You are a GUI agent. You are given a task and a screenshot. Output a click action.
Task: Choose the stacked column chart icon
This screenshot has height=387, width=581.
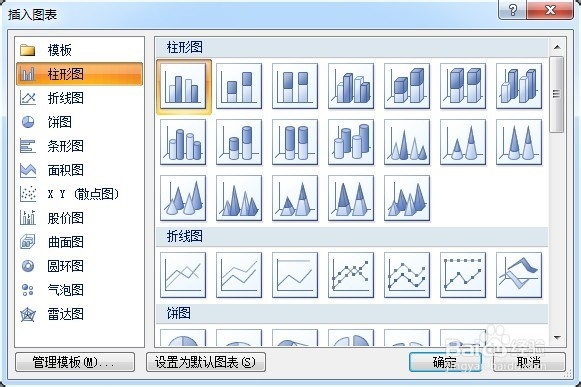239,86
